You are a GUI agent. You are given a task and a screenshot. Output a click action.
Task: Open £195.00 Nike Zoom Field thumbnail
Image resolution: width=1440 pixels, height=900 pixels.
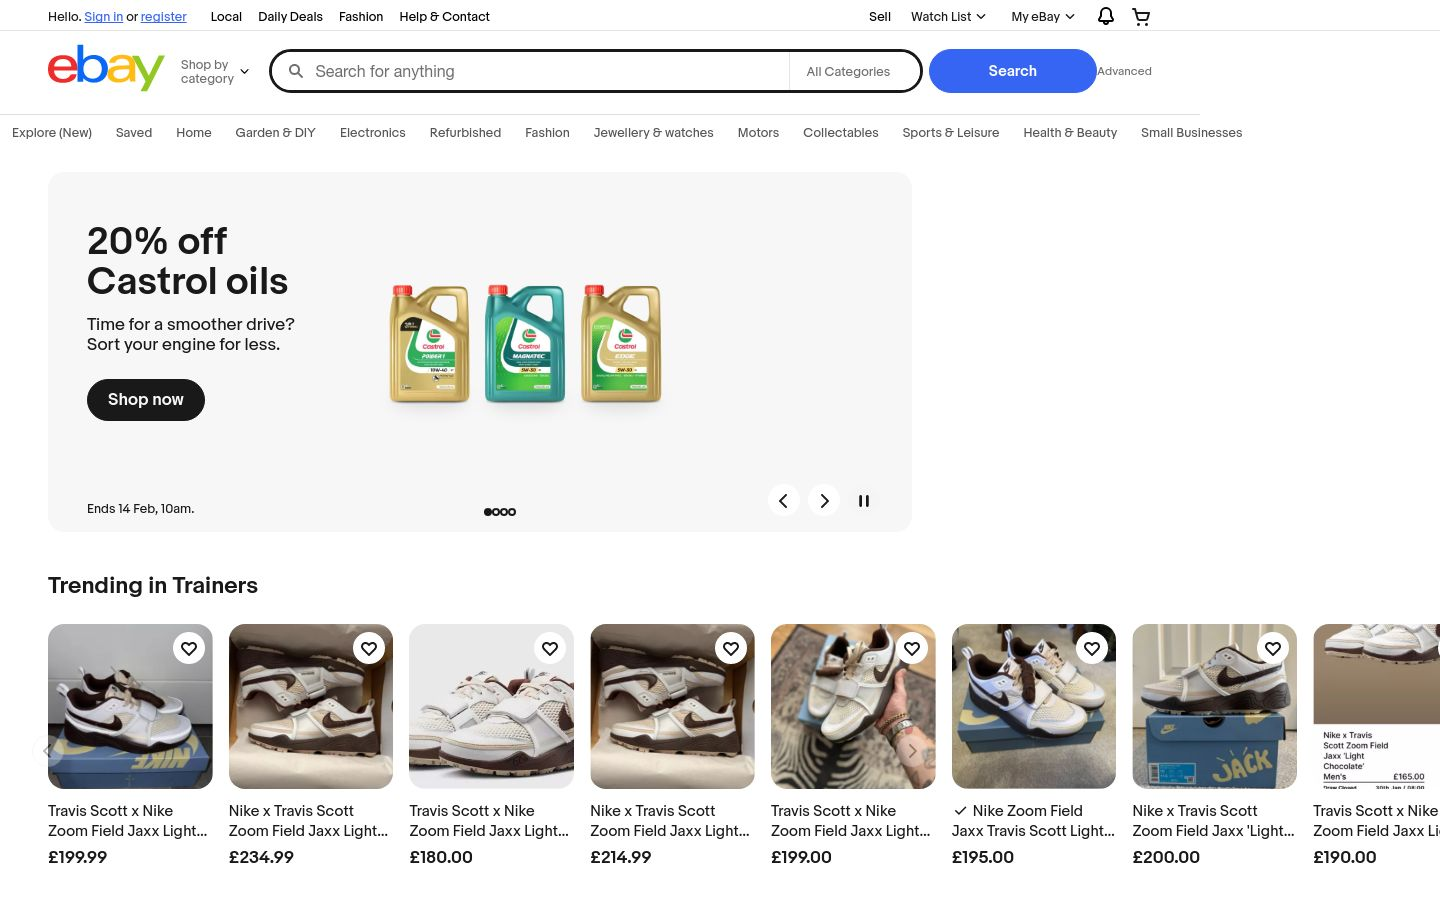[x=1034, y=706]
